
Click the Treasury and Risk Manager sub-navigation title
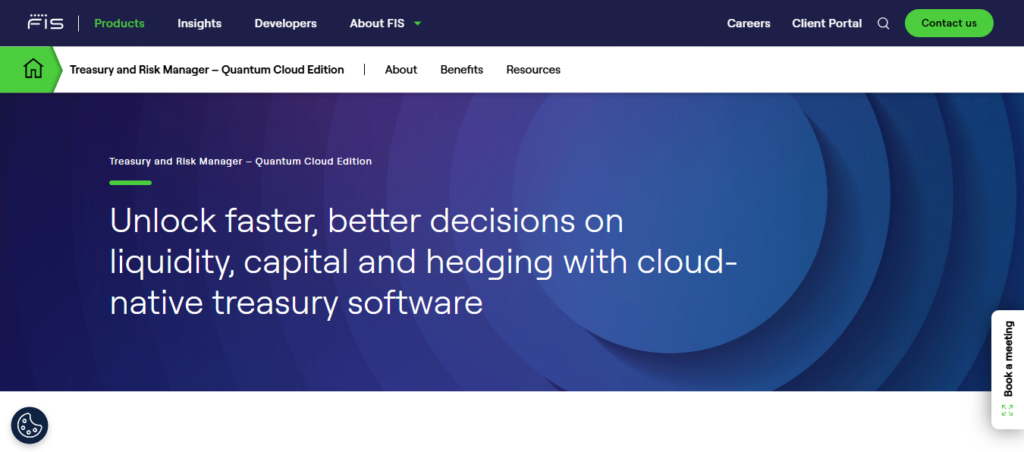[x=206, y=70]
